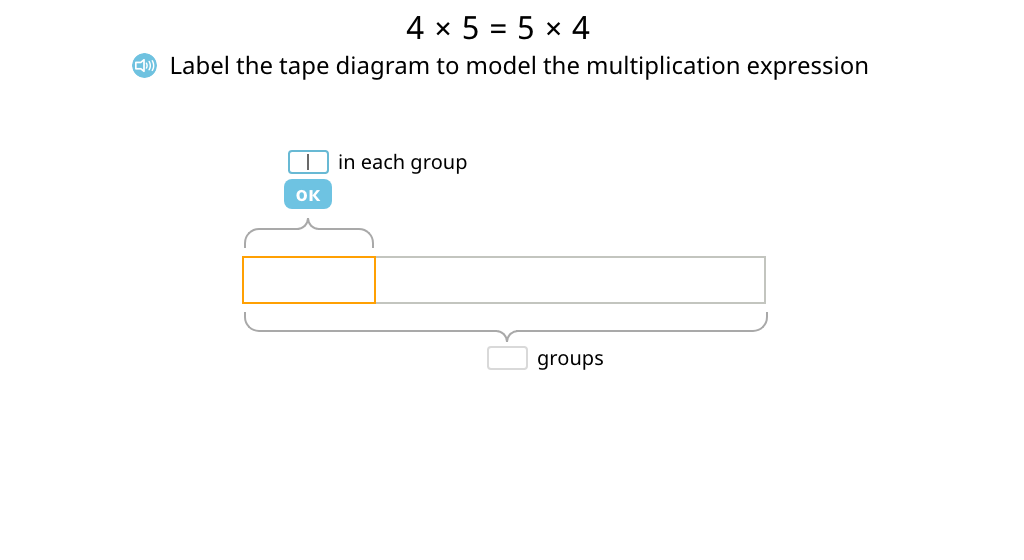Click the first 5 in the equation
This screenshot has width=1024, height=560.
(x=470, y=28)
